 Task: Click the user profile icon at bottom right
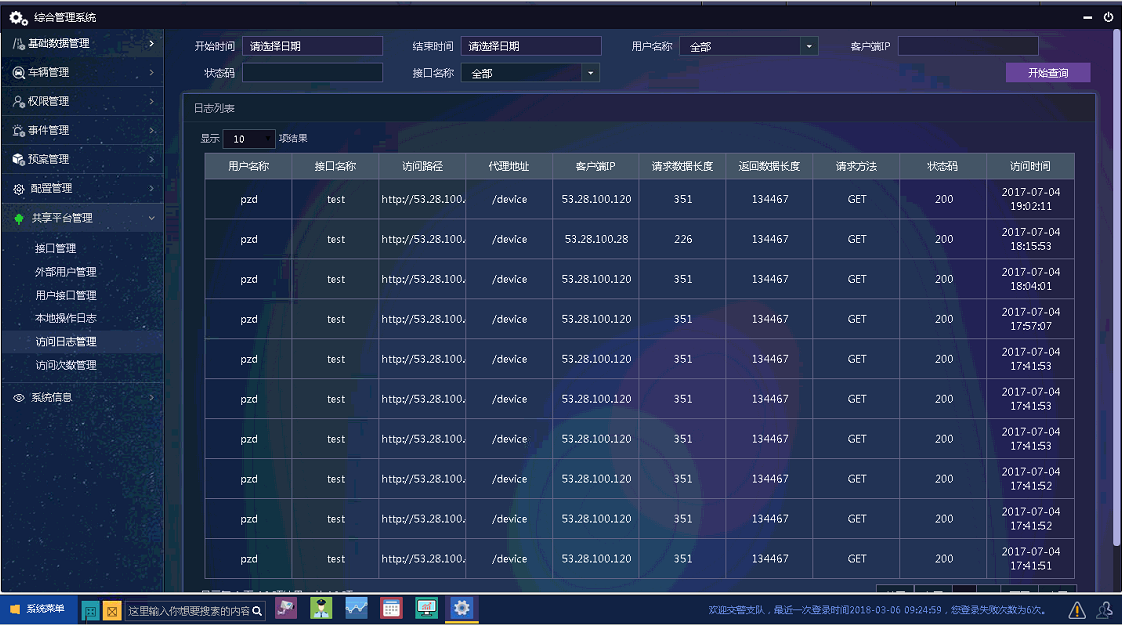tap(1105, 610)
